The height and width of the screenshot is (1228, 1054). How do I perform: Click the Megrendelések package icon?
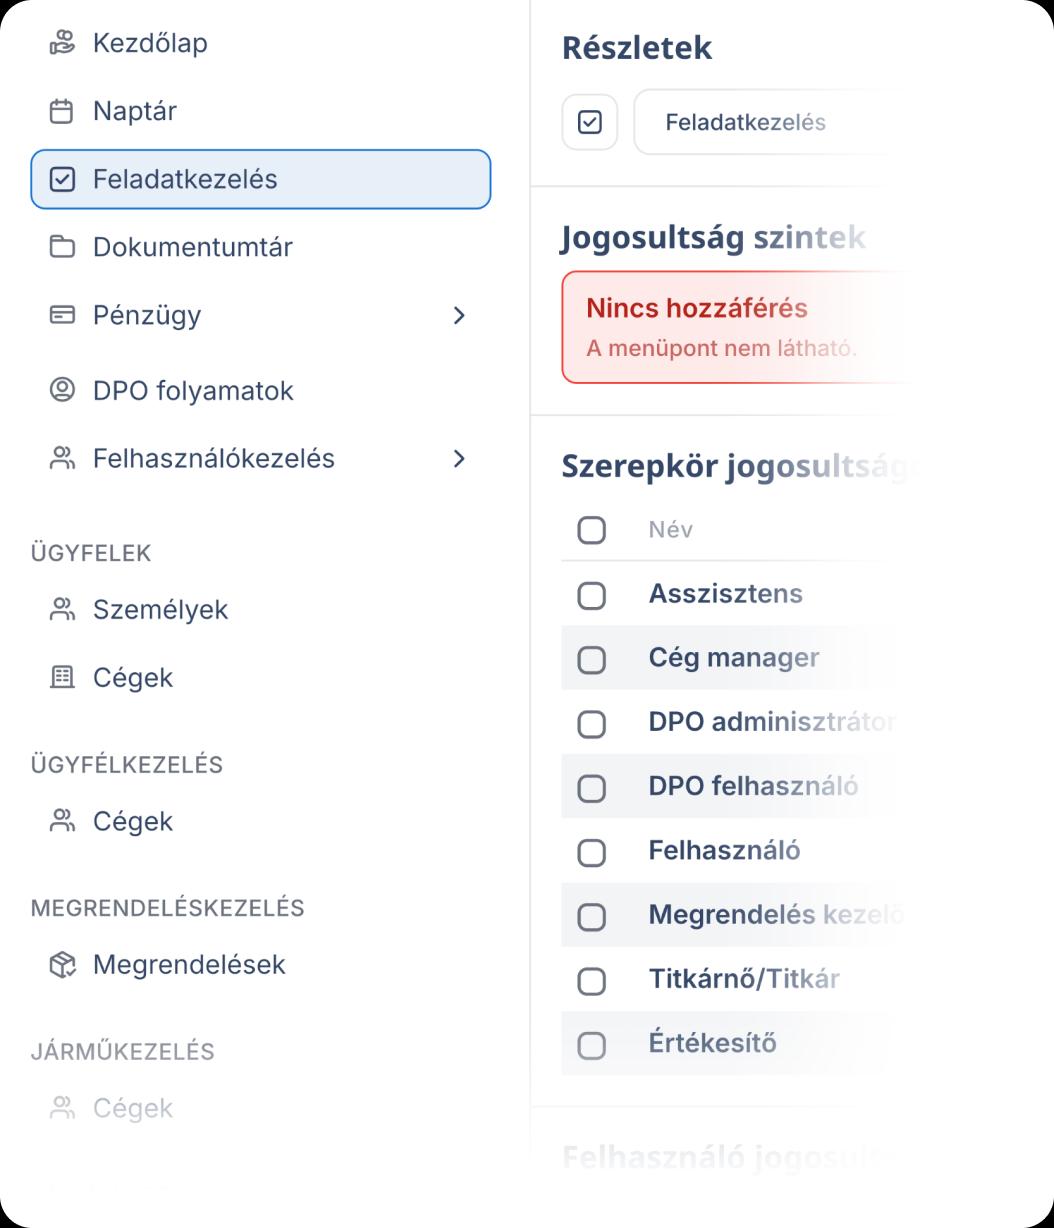point(62,965)
